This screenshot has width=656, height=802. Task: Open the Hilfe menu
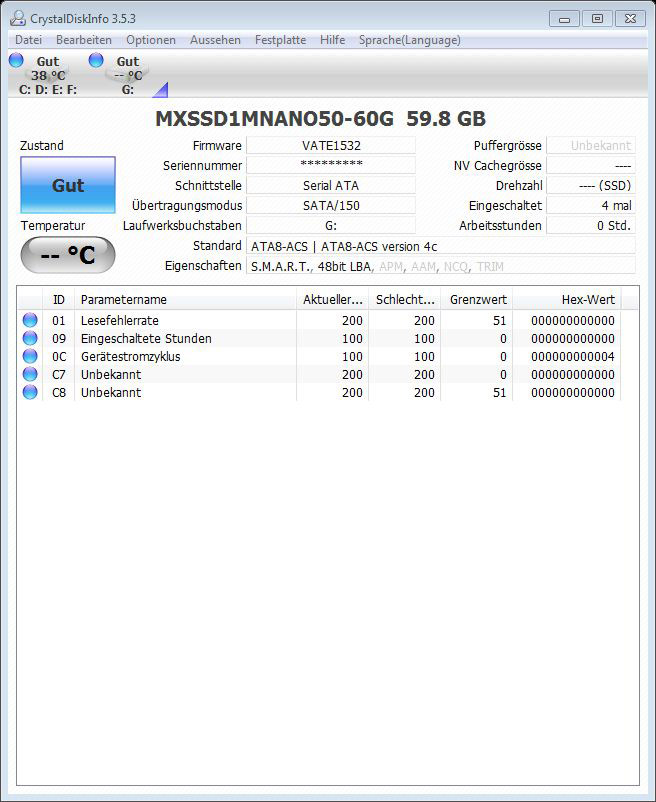[333, 40]
